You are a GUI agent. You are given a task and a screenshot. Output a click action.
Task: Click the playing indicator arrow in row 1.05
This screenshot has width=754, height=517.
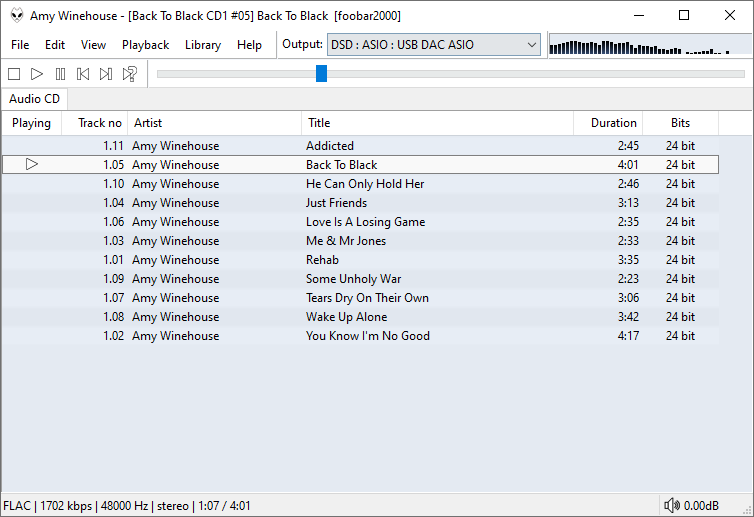(32, 164)
